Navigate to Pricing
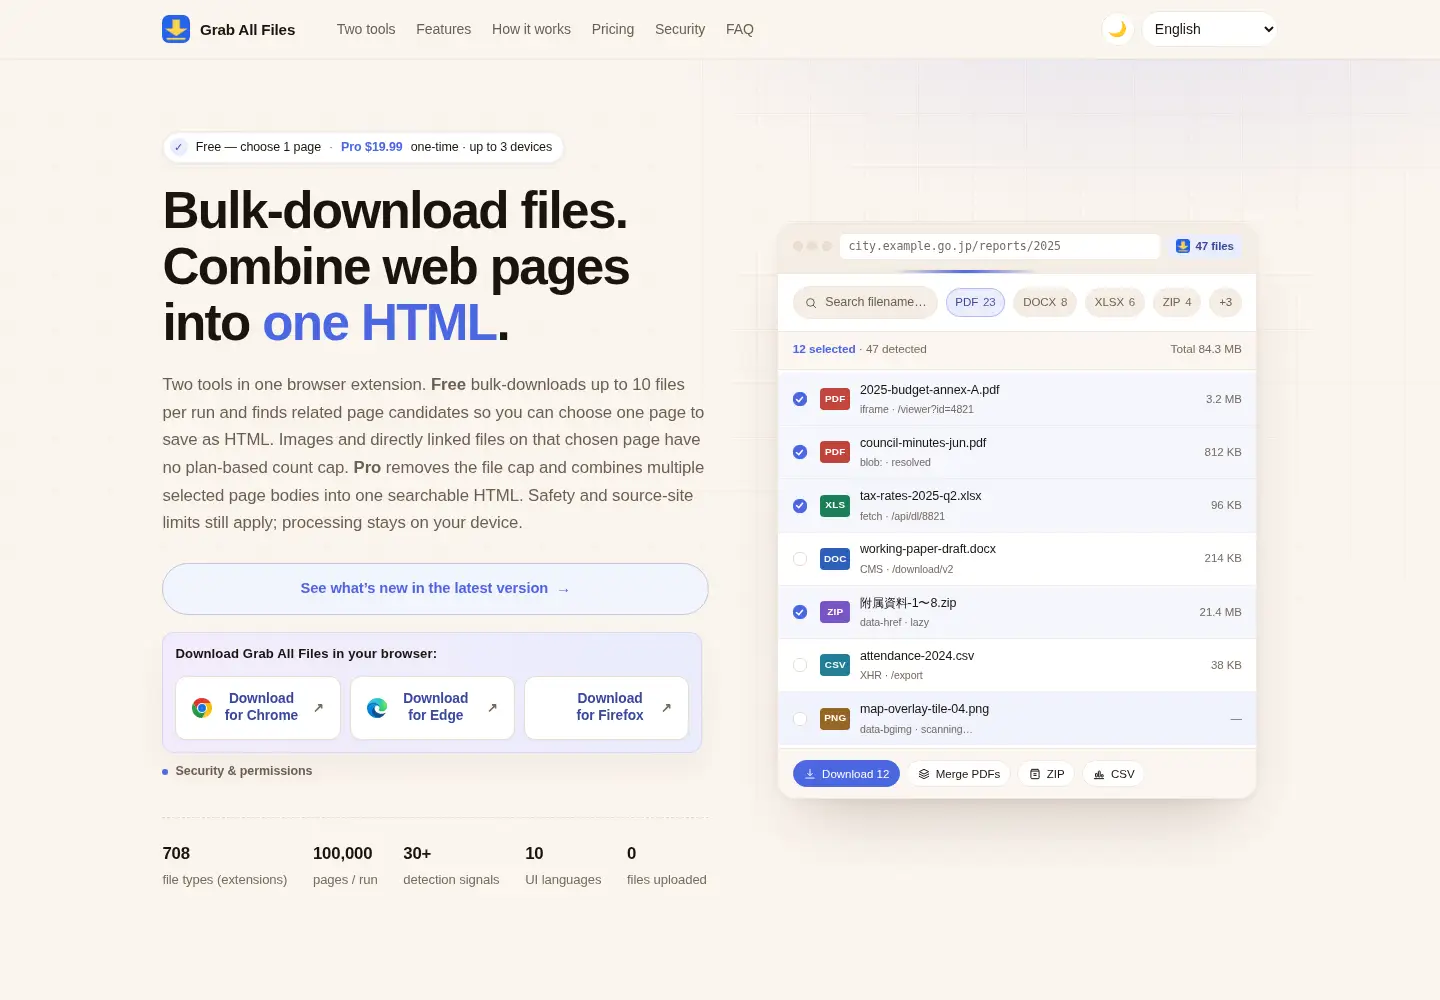This screenshot has height=1000, width=1440. click(613, 29)
